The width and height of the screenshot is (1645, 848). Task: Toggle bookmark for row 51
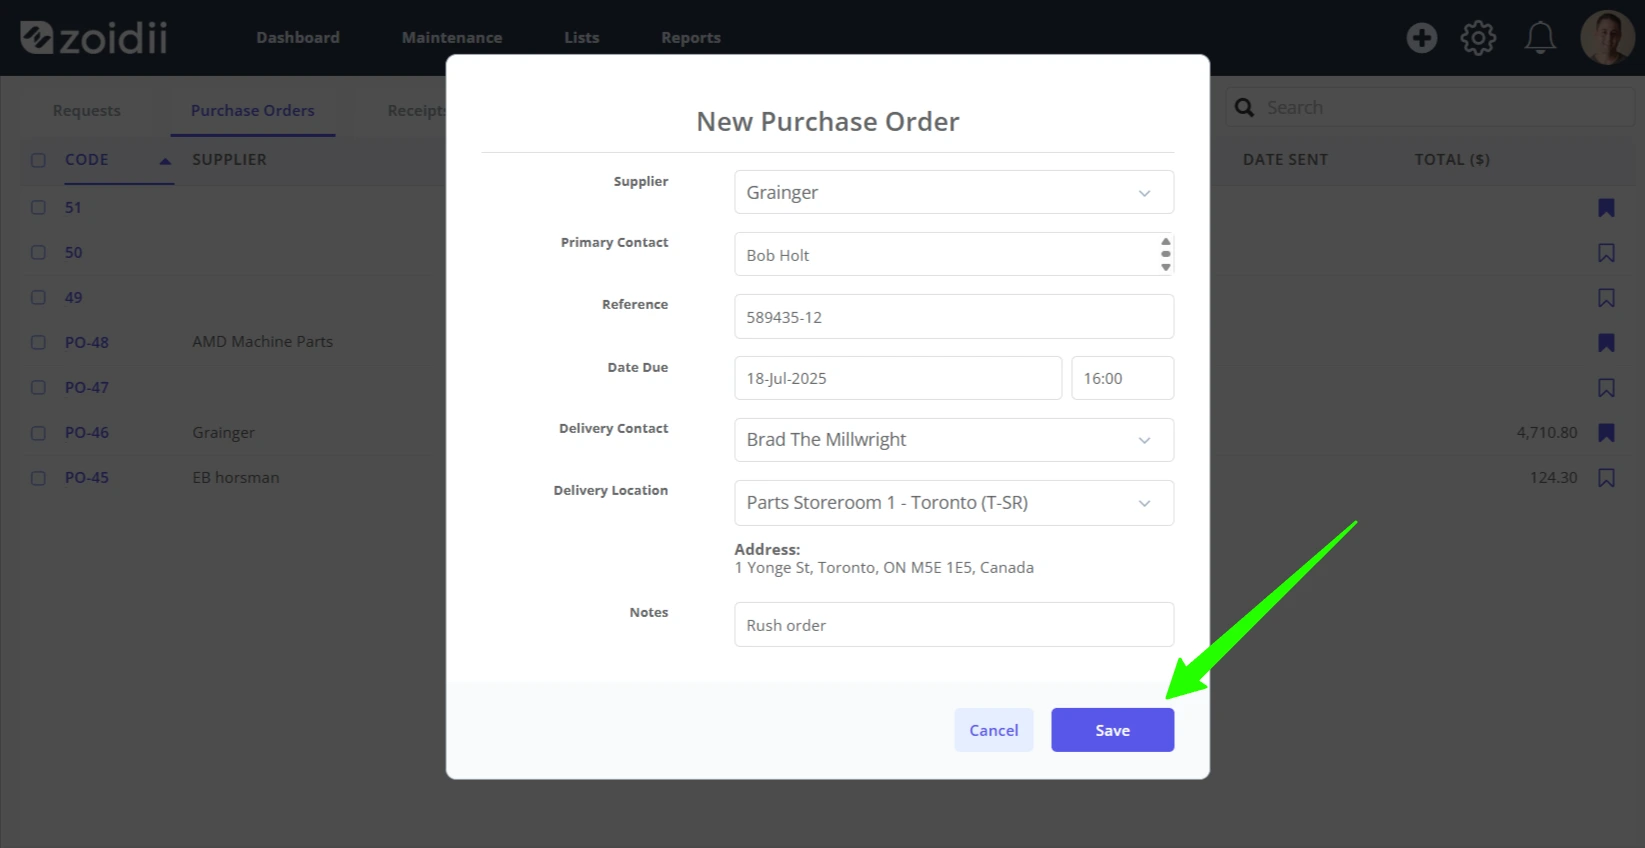click(1606, 208)
